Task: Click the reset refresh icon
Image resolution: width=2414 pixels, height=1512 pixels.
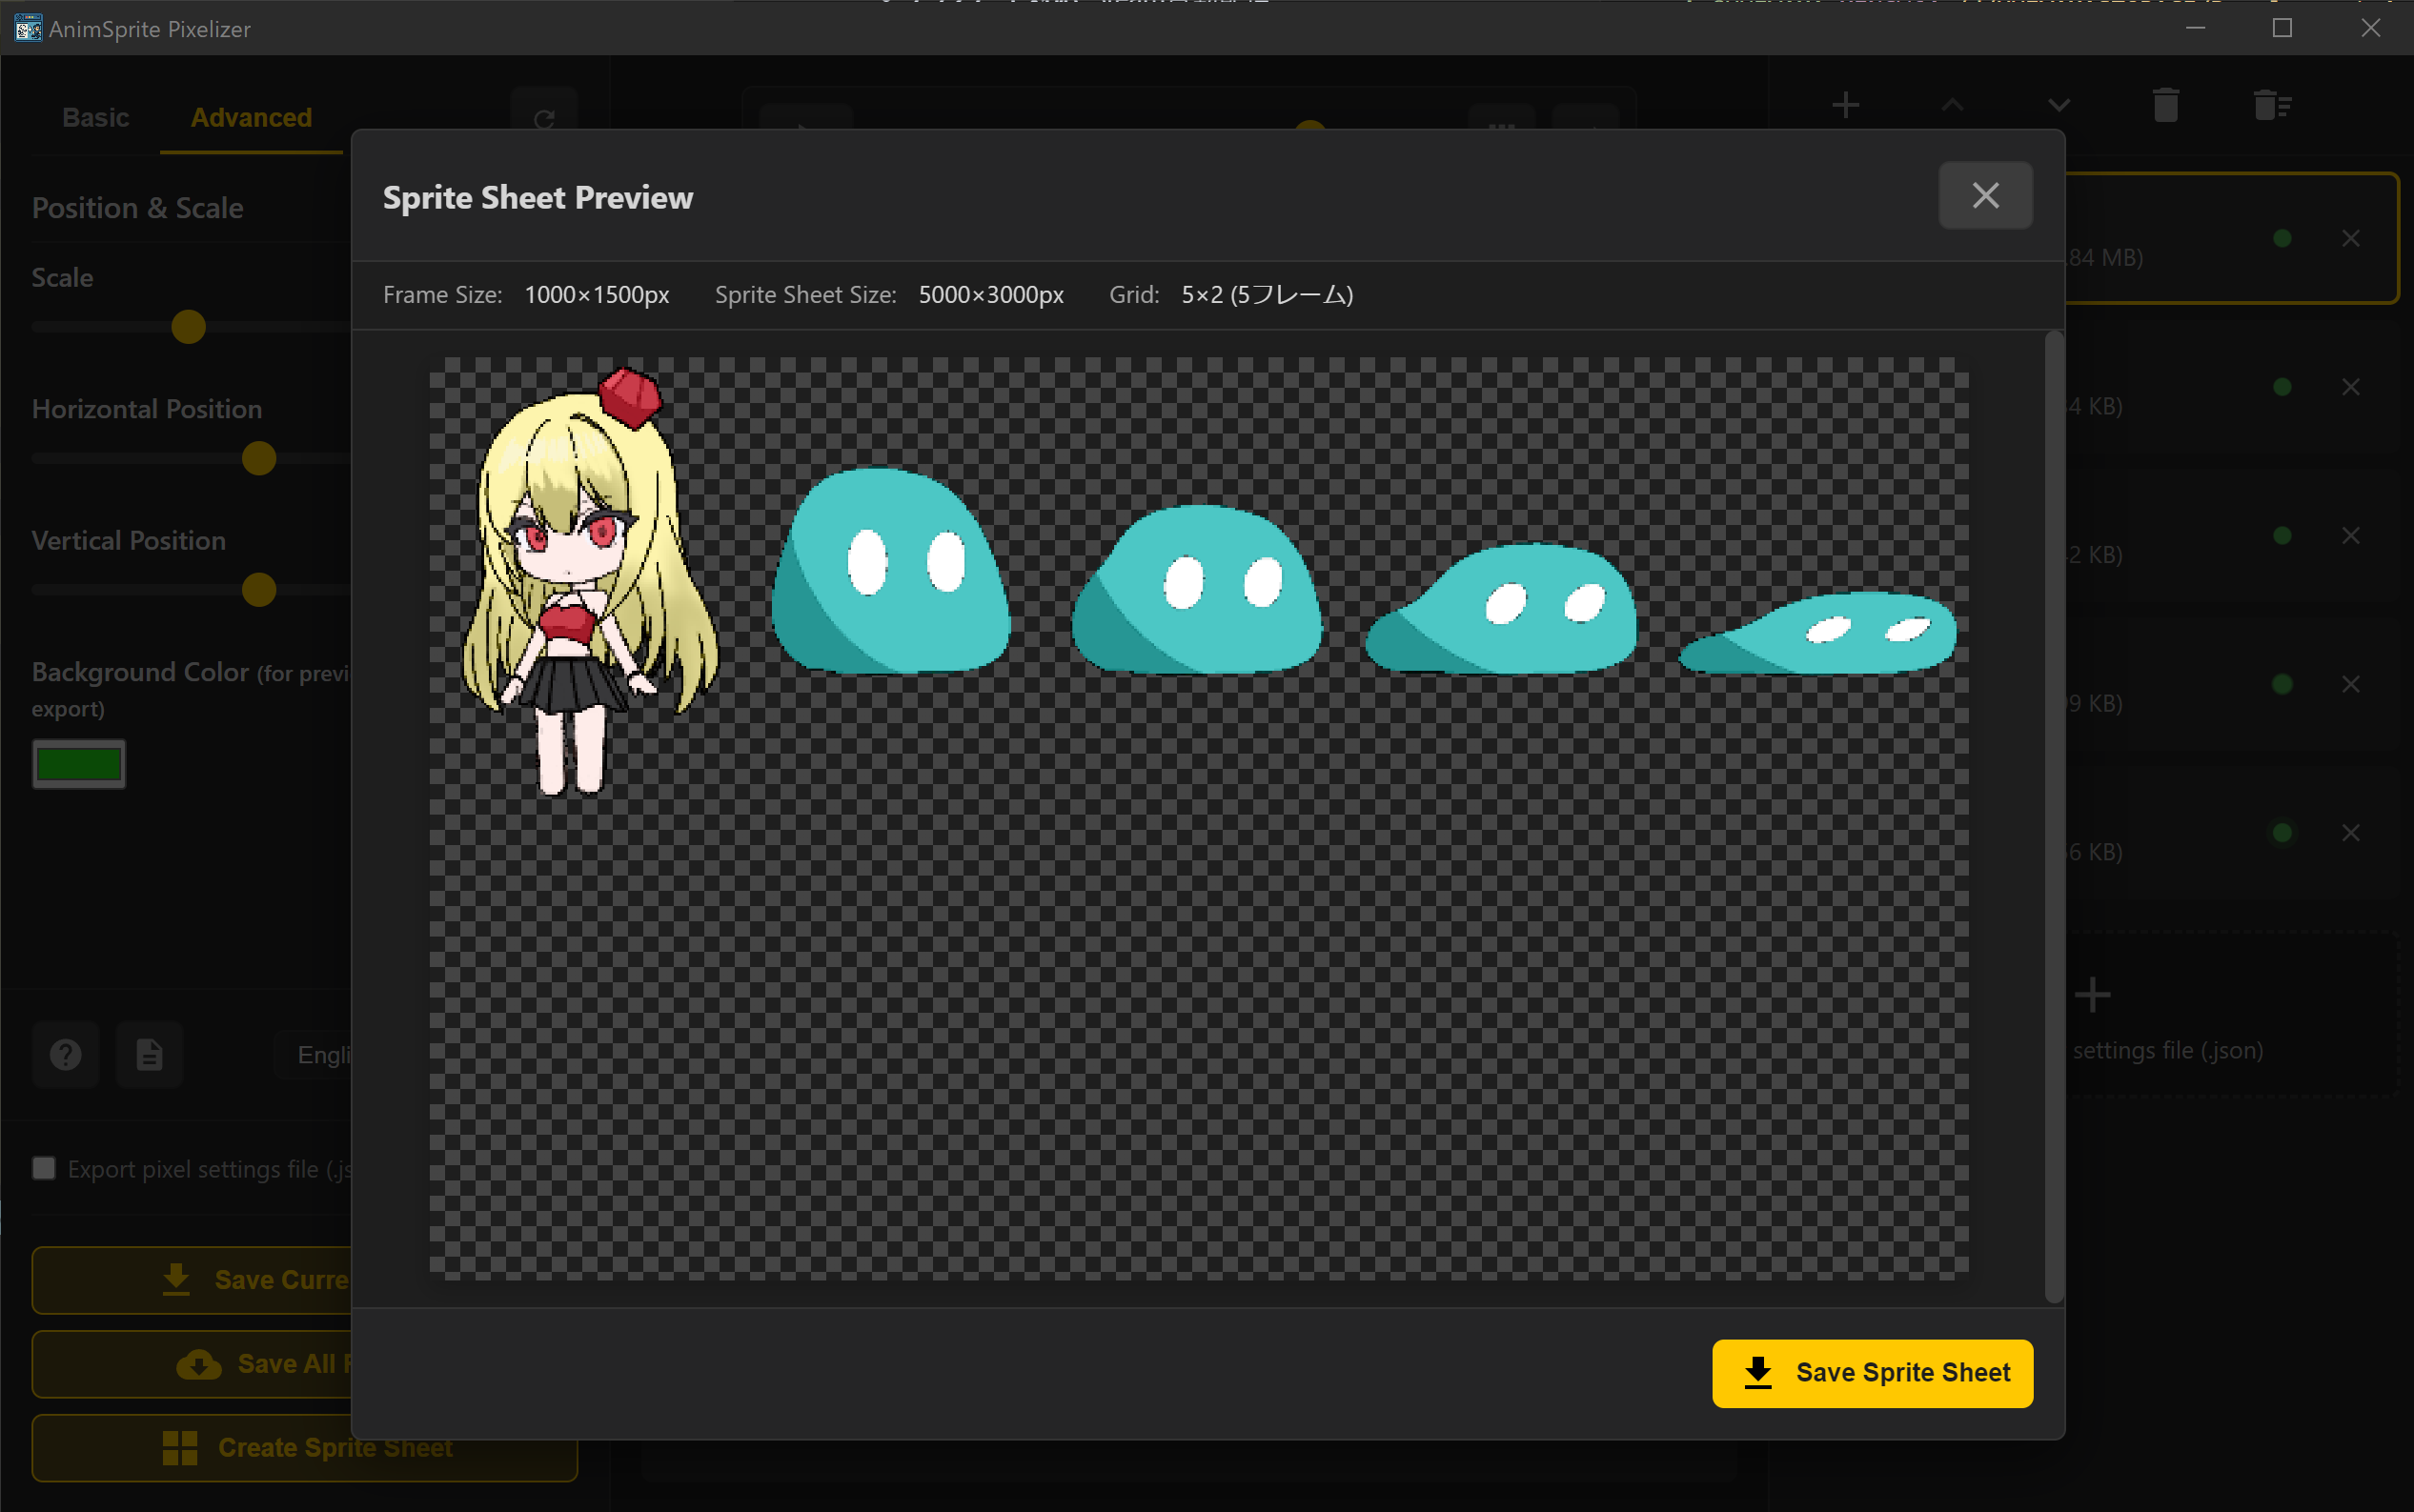Action: tap(543, 120)
